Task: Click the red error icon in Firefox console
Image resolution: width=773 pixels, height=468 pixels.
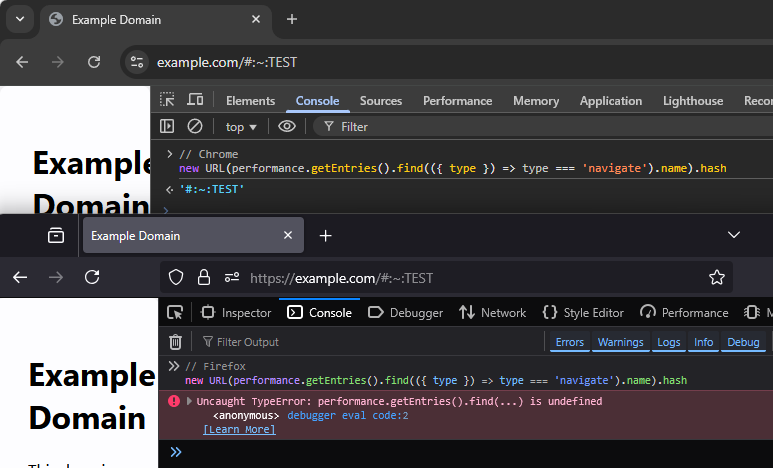Action: [x=174, y=401]
